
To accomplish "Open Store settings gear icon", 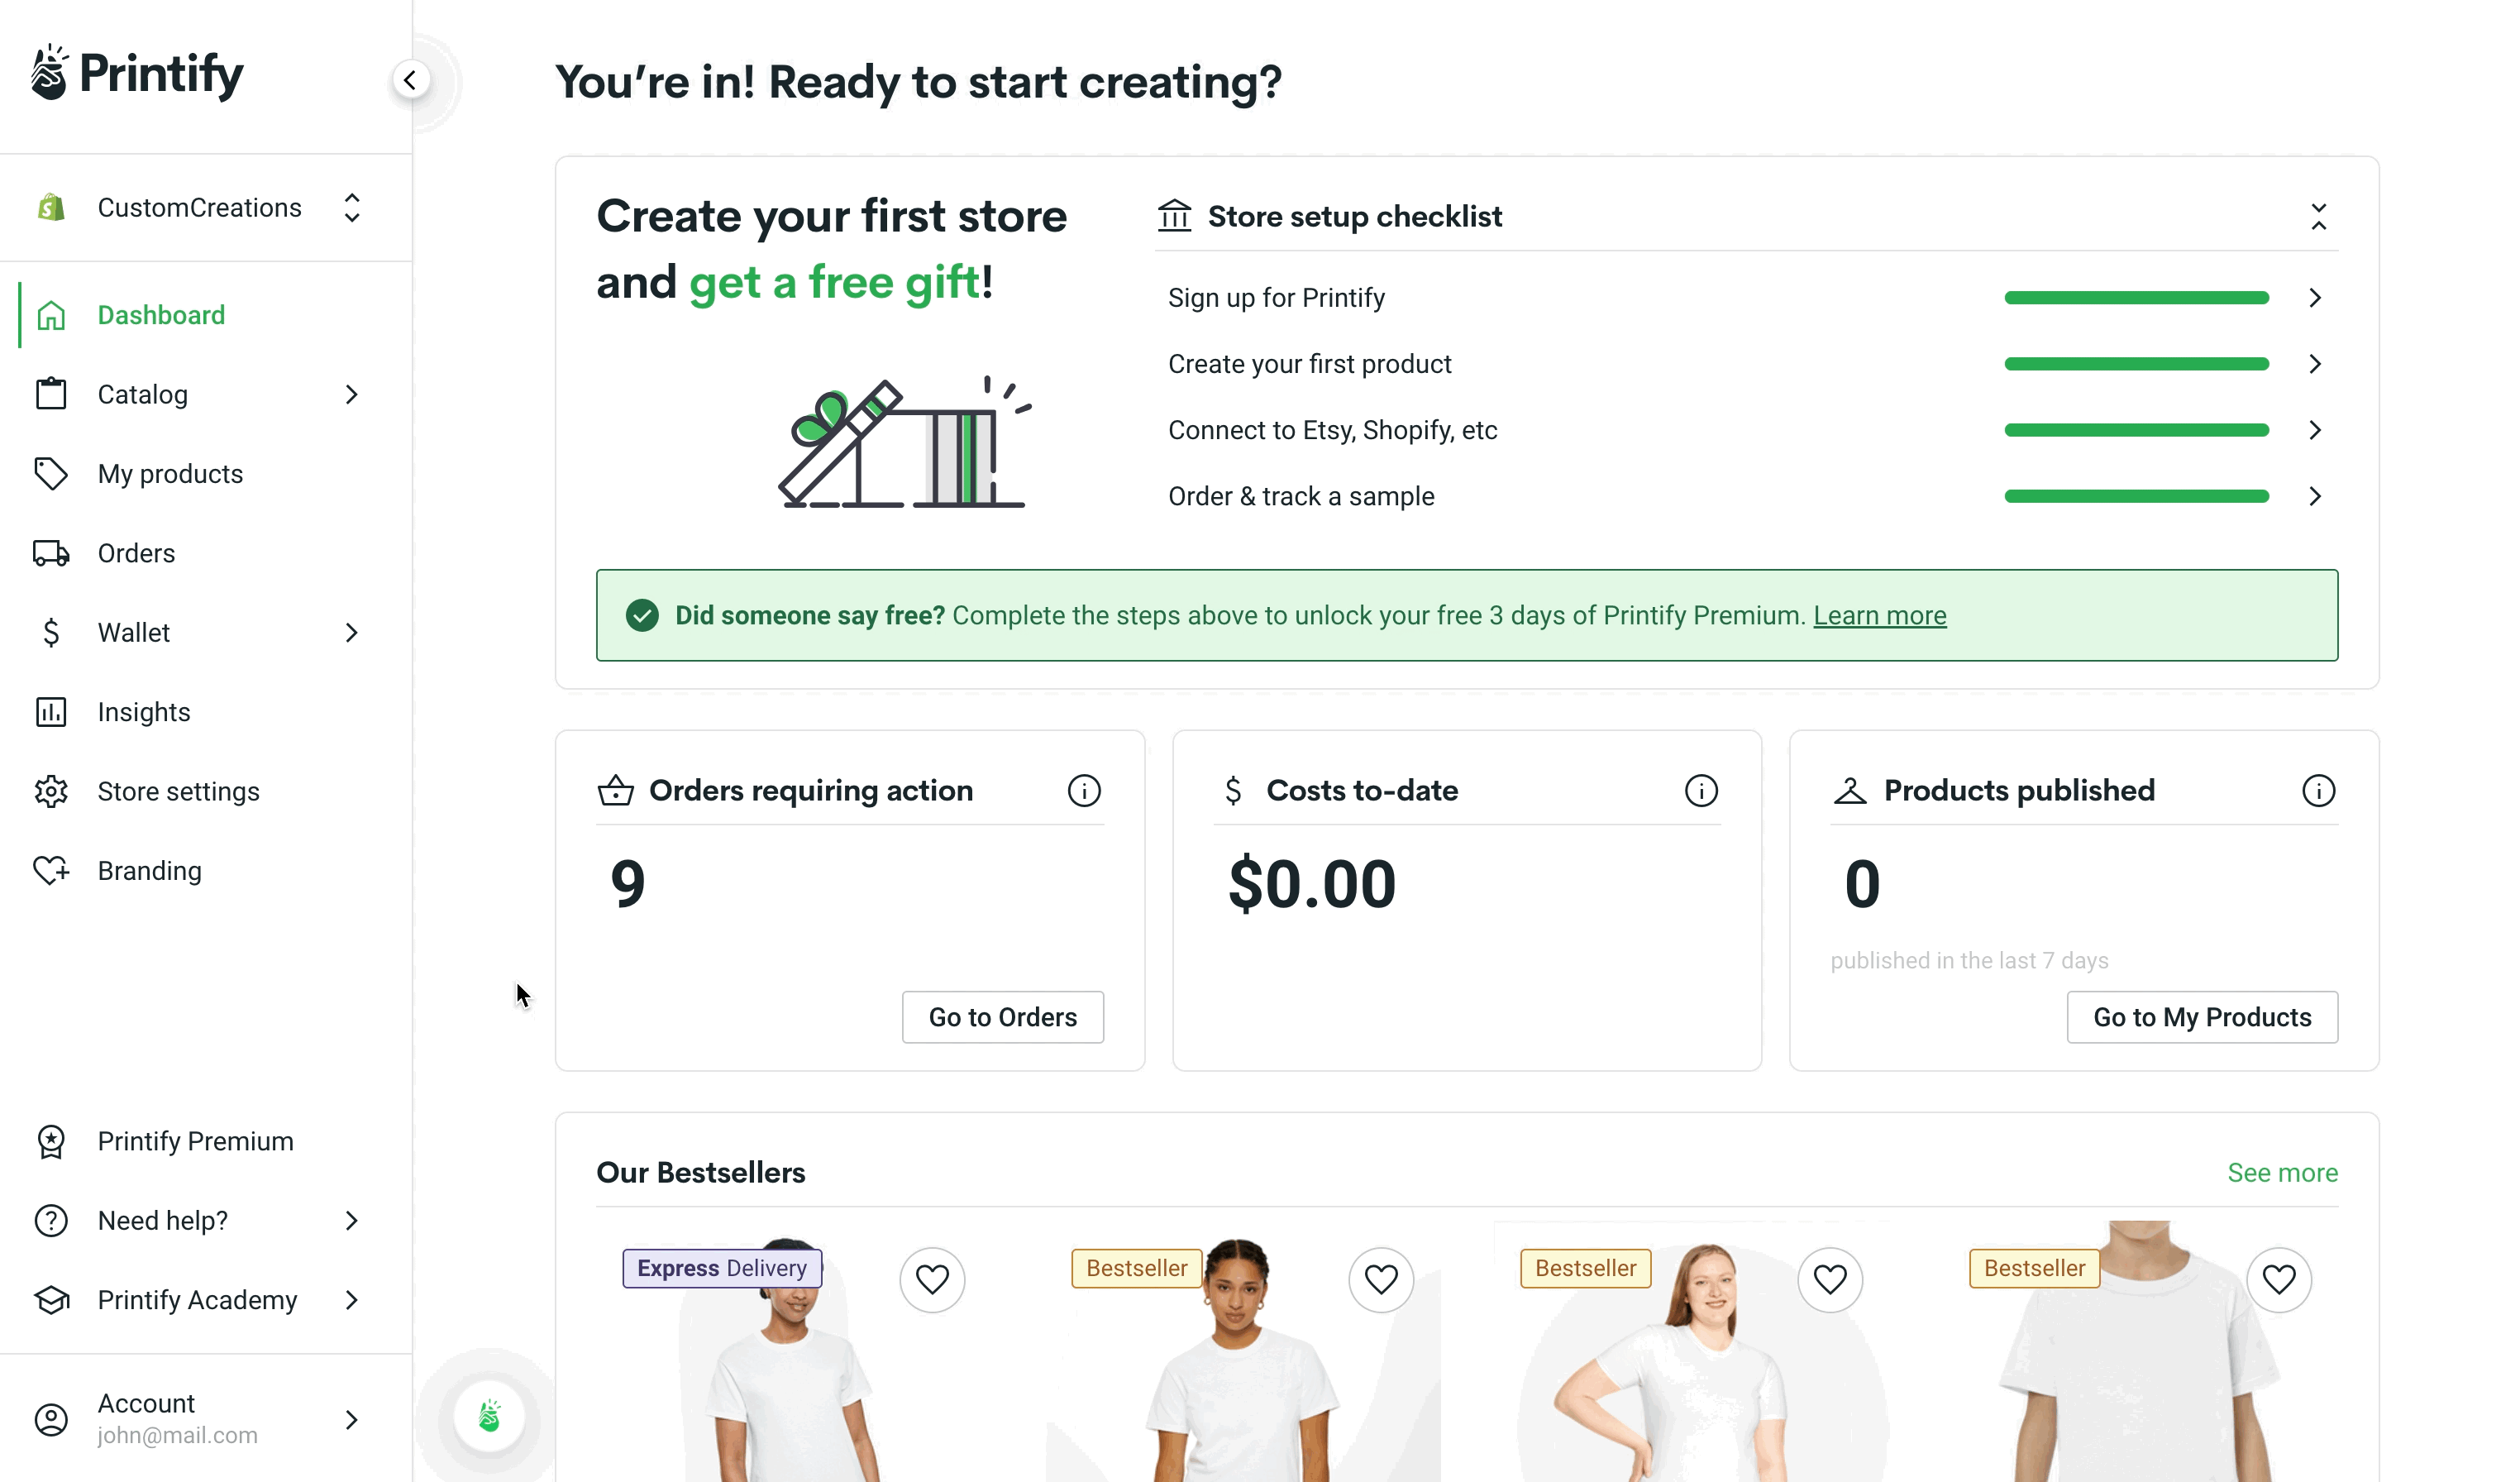I will pyautogui.click(x=51, y=791).
